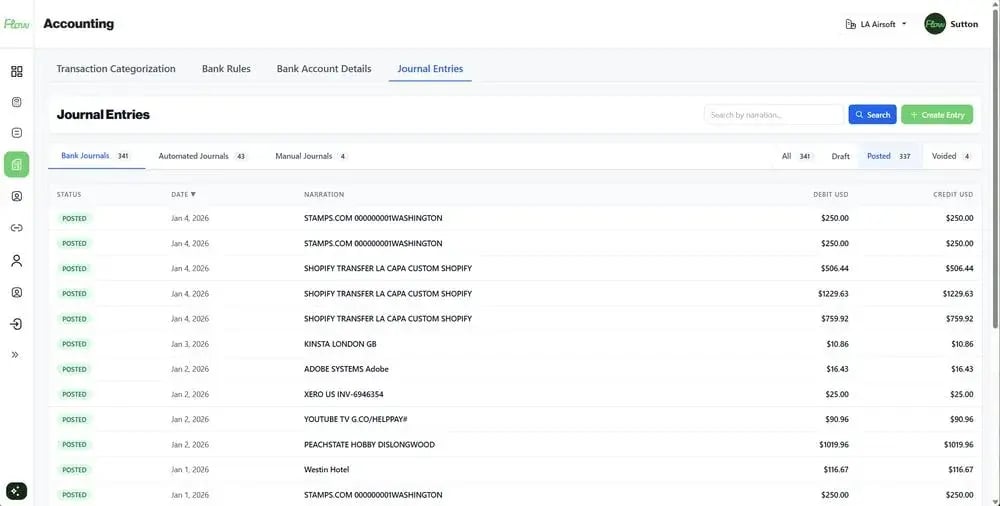The width and height of the screenshot is (1000, 506).
Task: Switch to Transaction Categorization tab
Action: coord(115,69)
